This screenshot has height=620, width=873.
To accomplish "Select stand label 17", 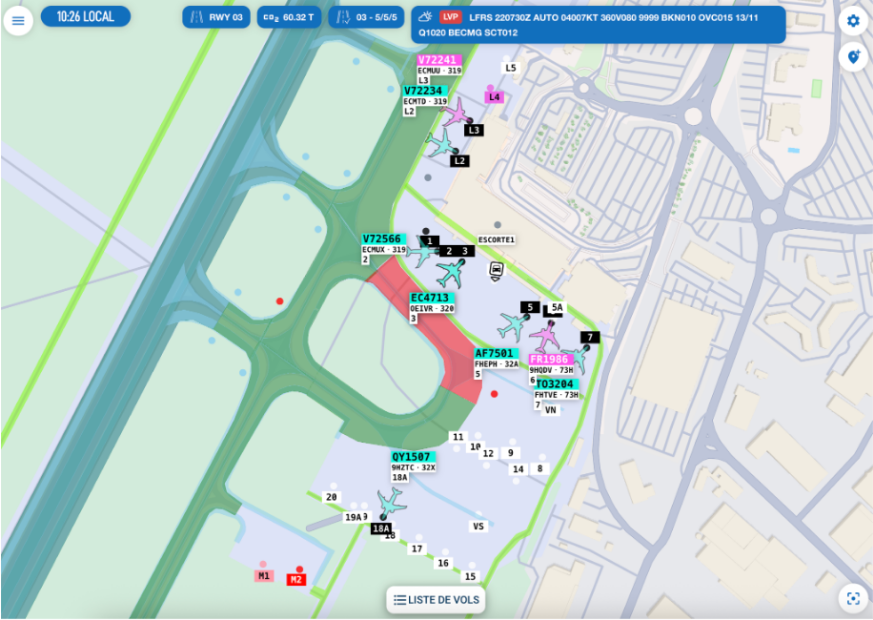I will [x=417, y=549].
